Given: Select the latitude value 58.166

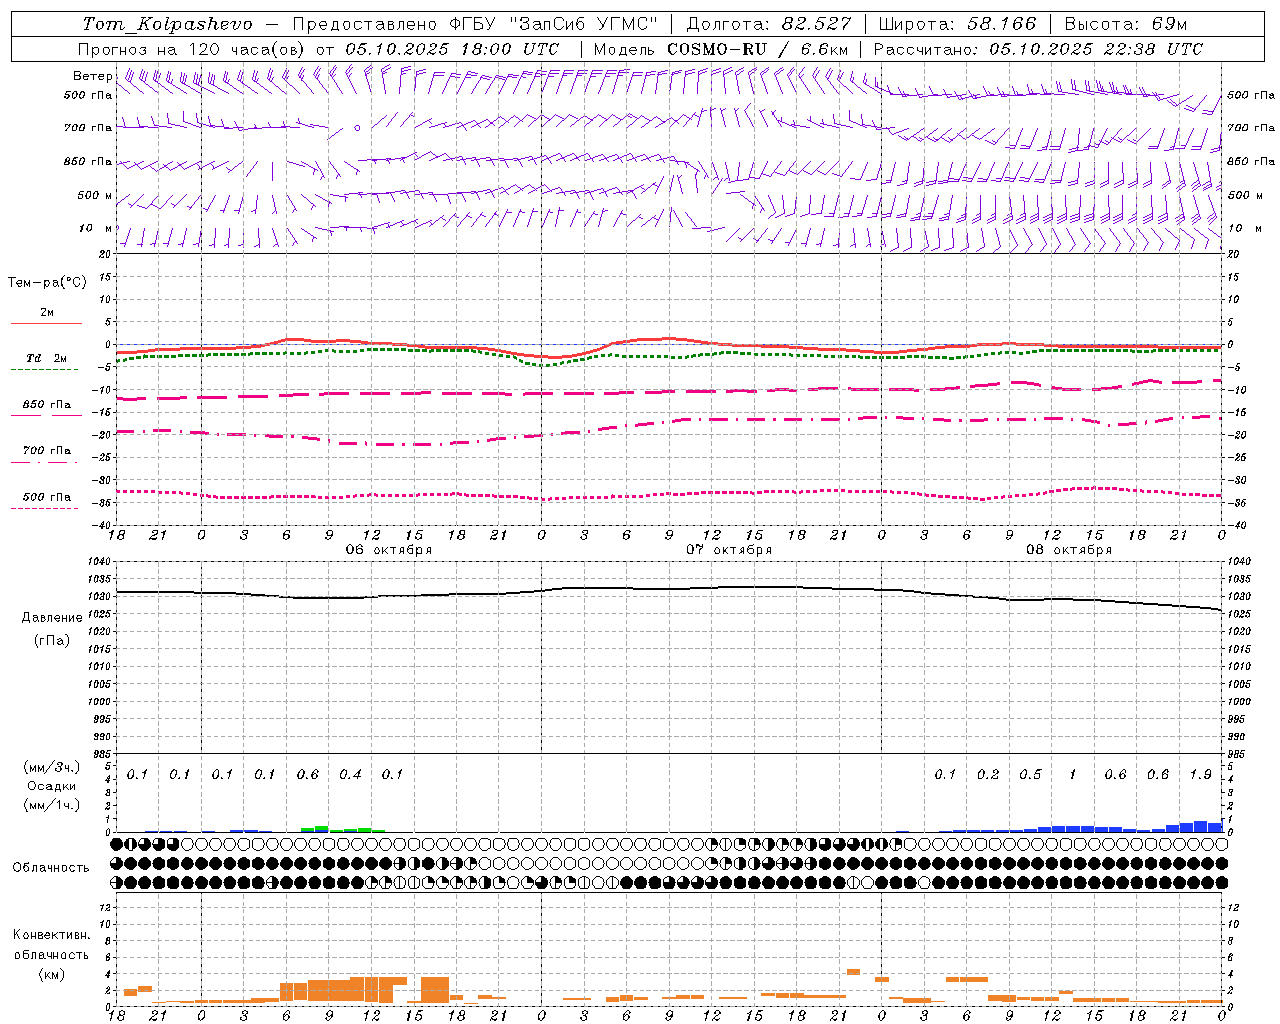Looking at the screenshot, I should coord(1002,24).
